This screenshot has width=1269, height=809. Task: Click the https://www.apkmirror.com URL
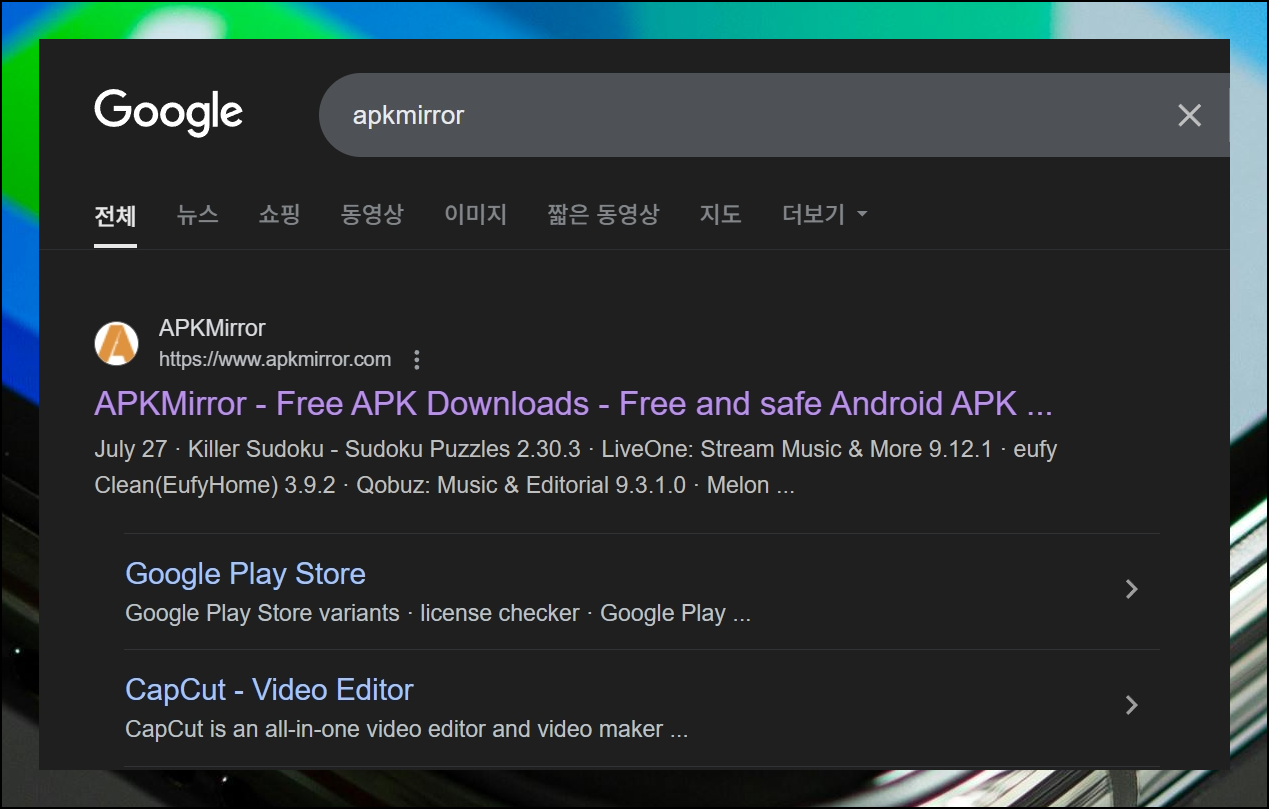click(275, 359)
